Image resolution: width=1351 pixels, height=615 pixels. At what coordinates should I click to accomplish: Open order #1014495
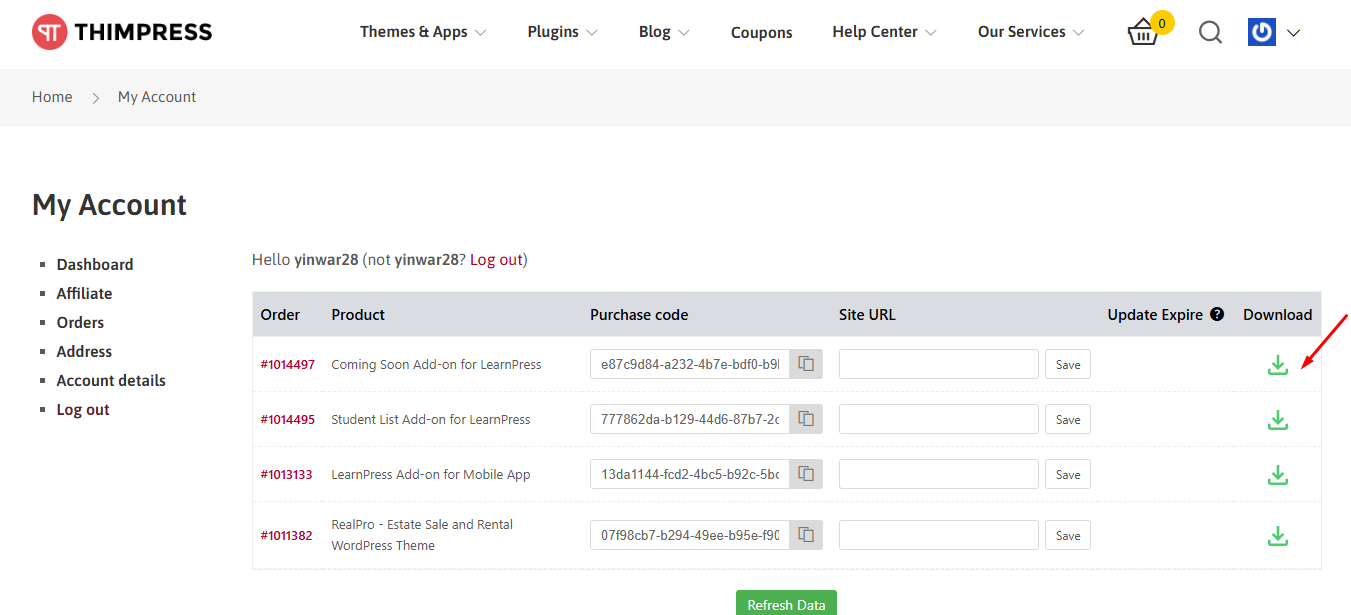click(287, 420)
